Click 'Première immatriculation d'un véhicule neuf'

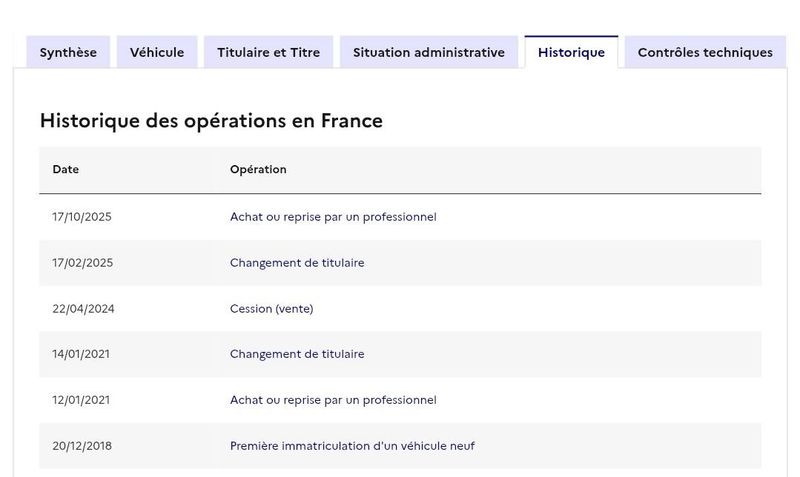point(352,446)
